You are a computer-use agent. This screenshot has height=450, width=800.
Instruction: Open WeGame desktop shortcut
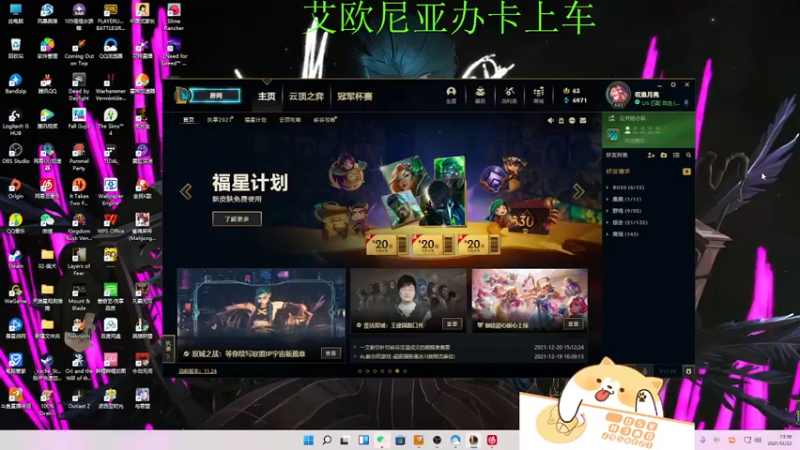point(16,293)
